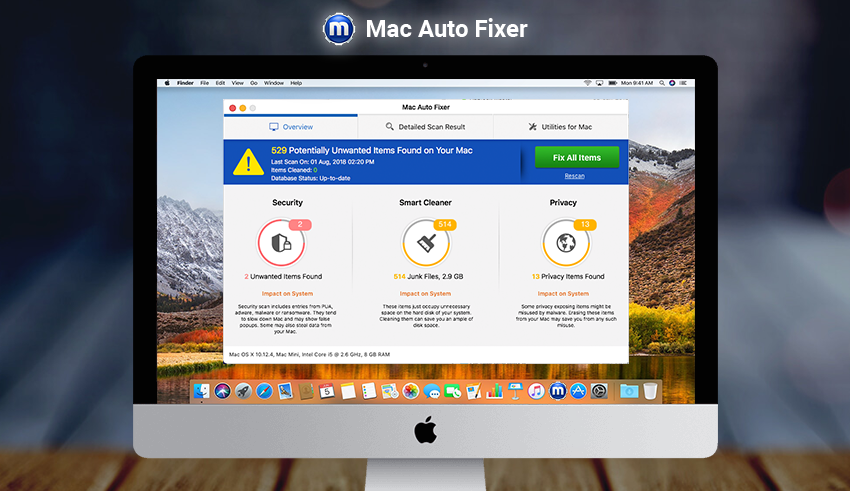This screenshot has height=491, width=850.
Task: Click Mac Auto Fixer icon in dock
Action: [x=557, y=391]
